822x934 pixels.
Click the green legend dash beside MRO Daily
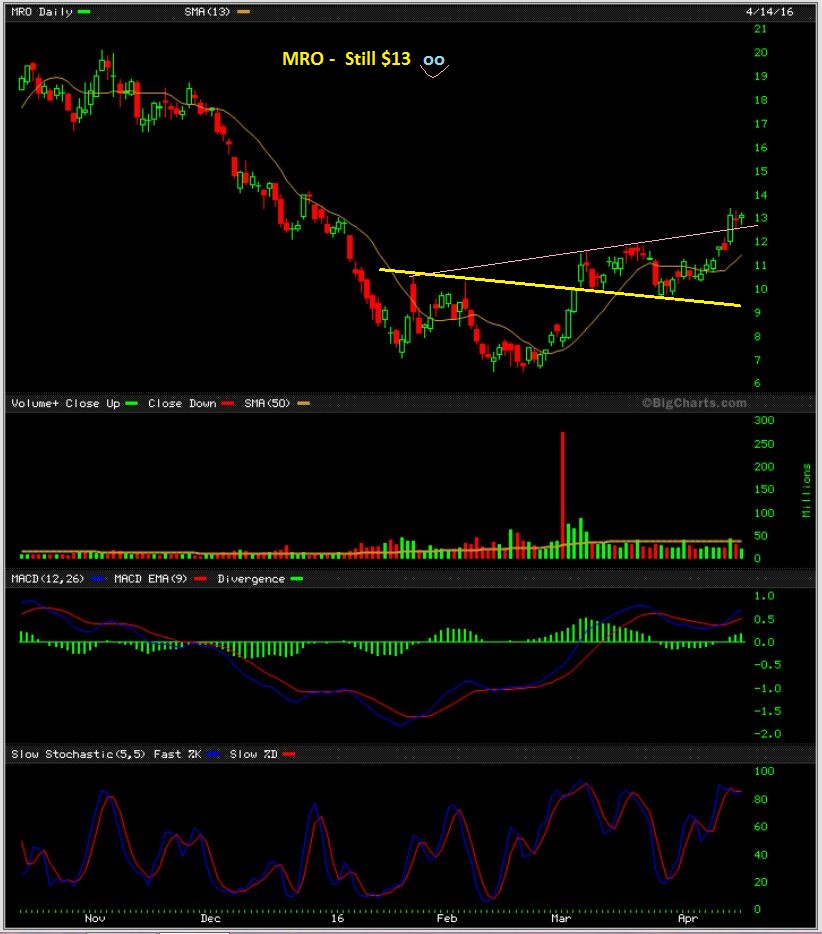point(84,12)
